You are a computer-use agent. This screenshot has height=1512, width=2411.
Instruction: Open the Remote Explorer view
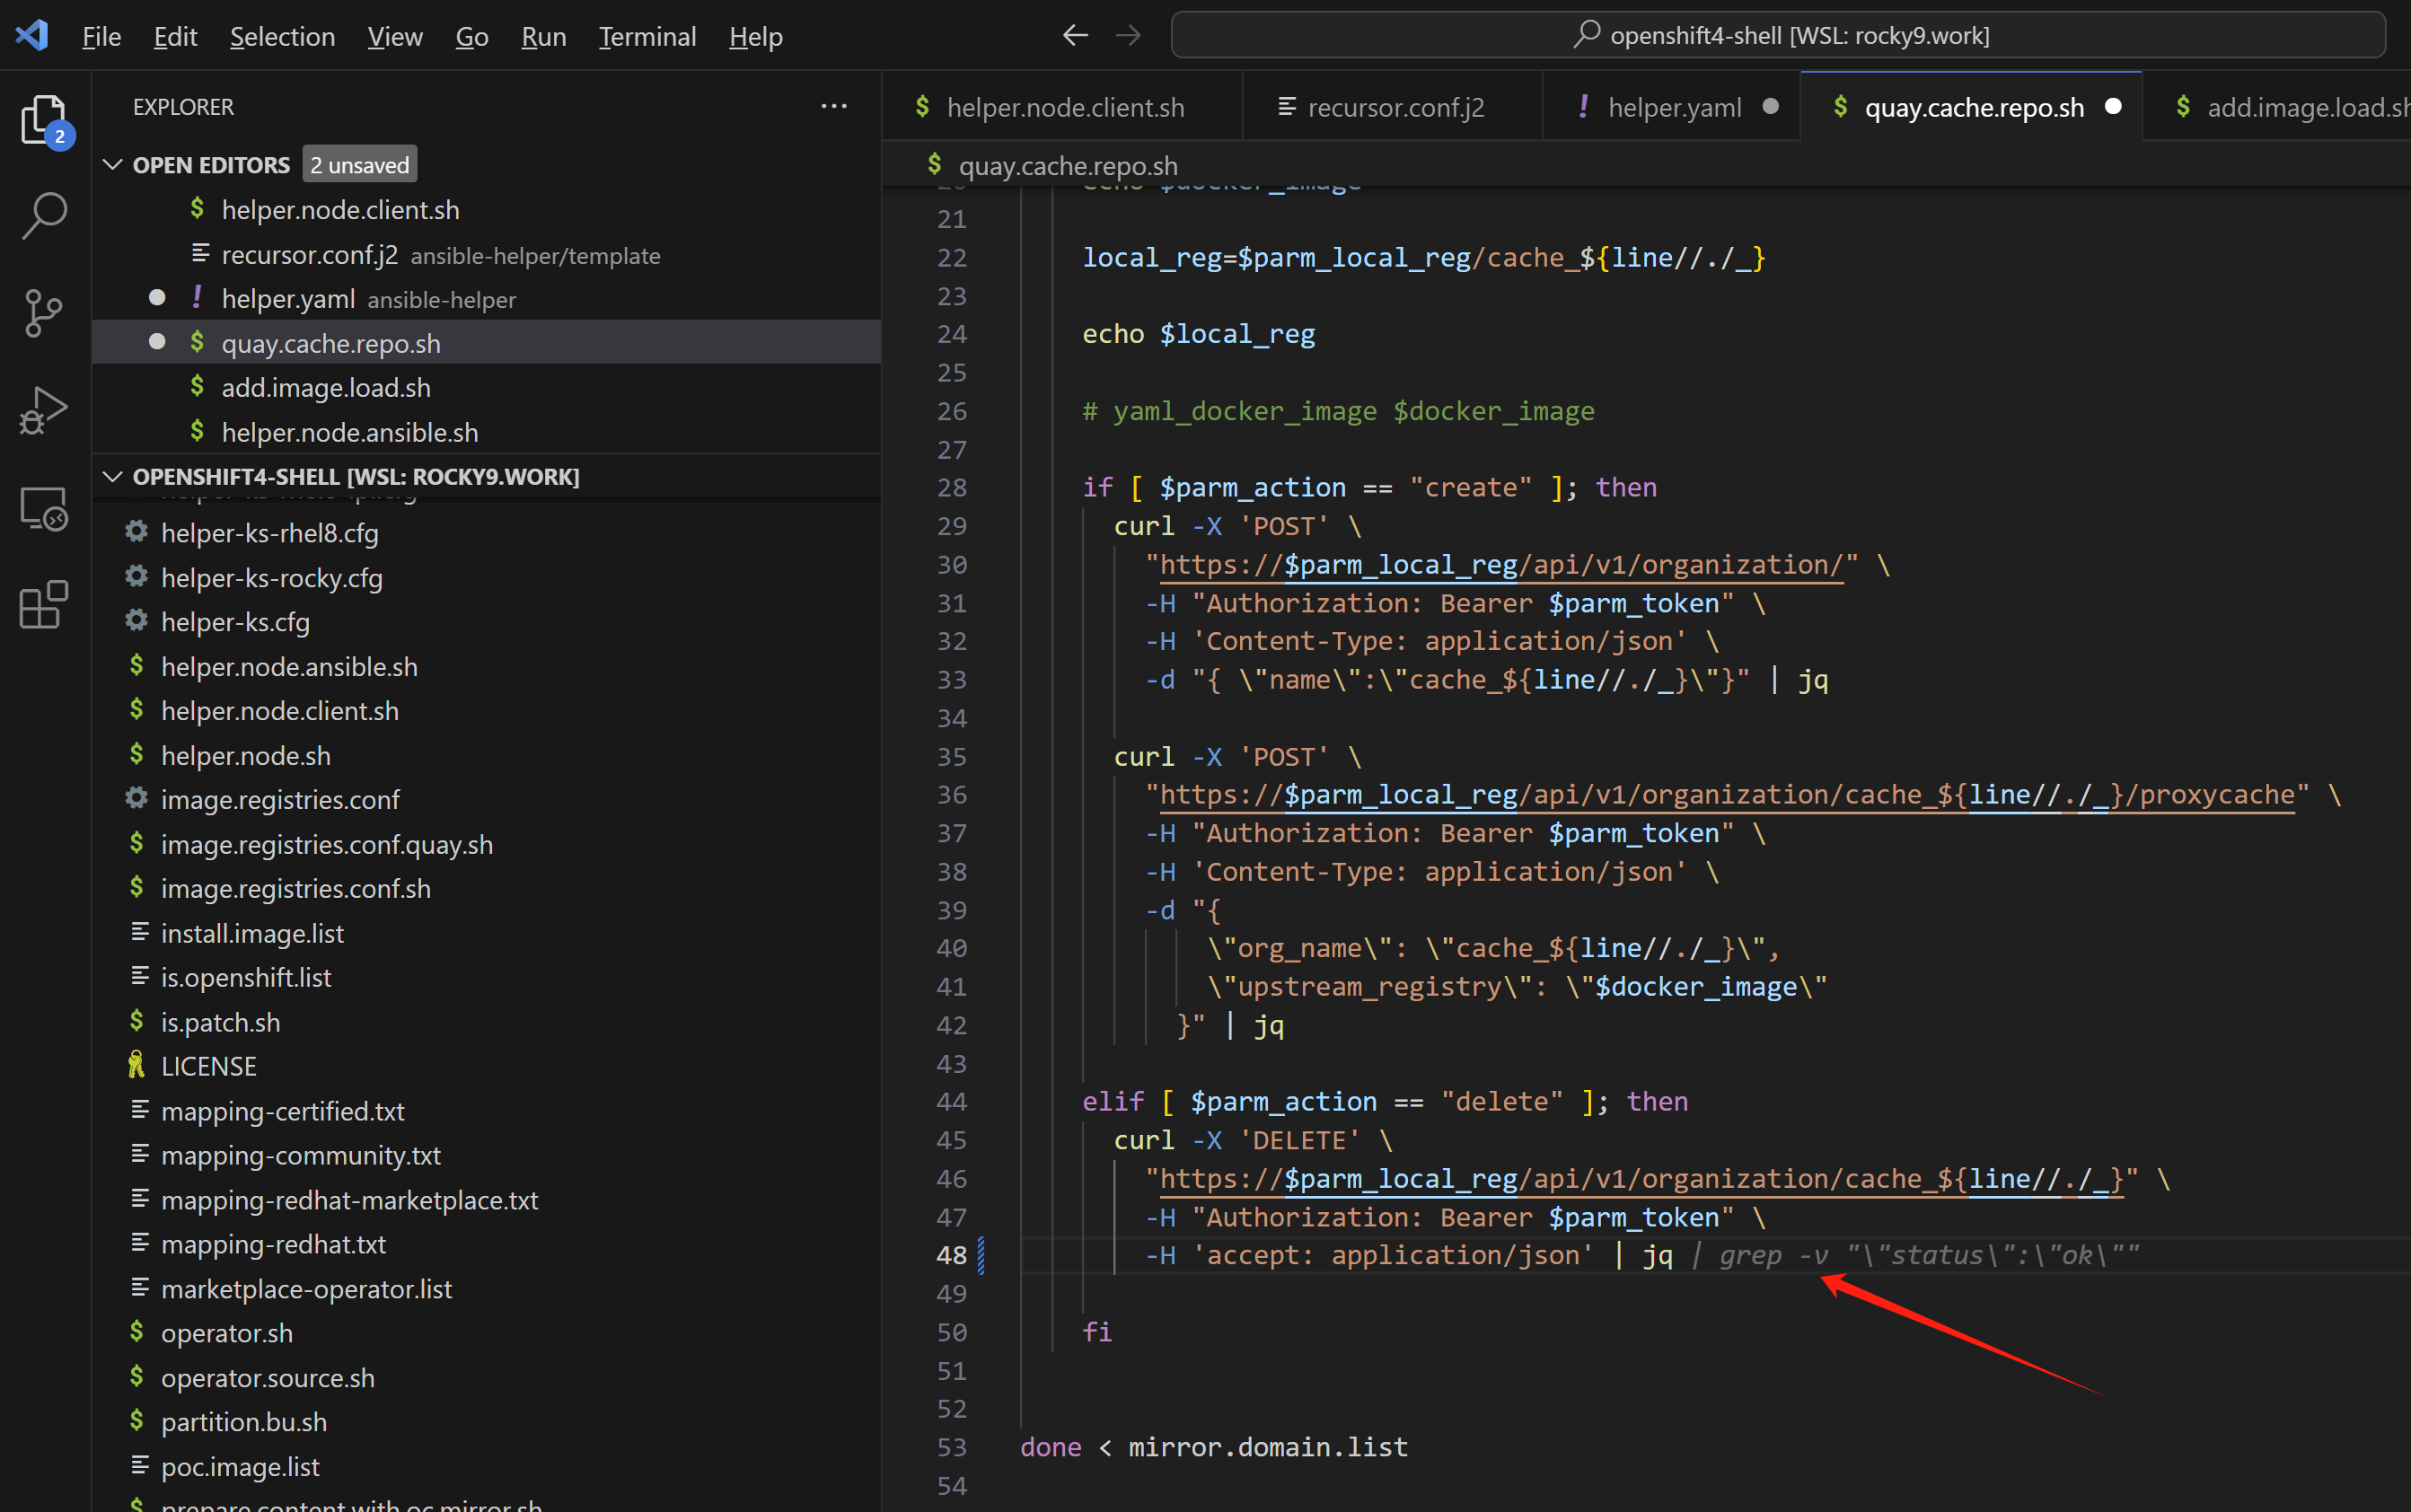pyautogui.click(x=43, y=508)
